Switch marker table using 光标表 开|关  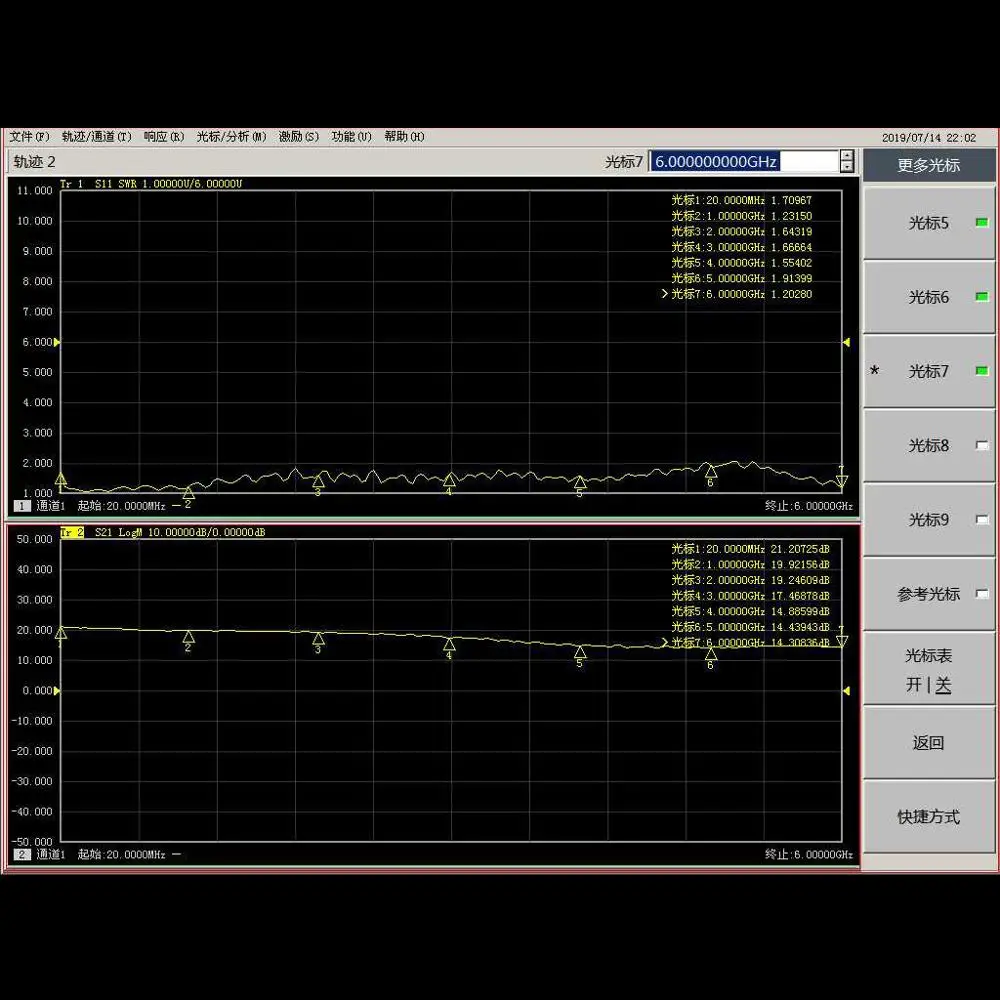[x=928, y=670]
